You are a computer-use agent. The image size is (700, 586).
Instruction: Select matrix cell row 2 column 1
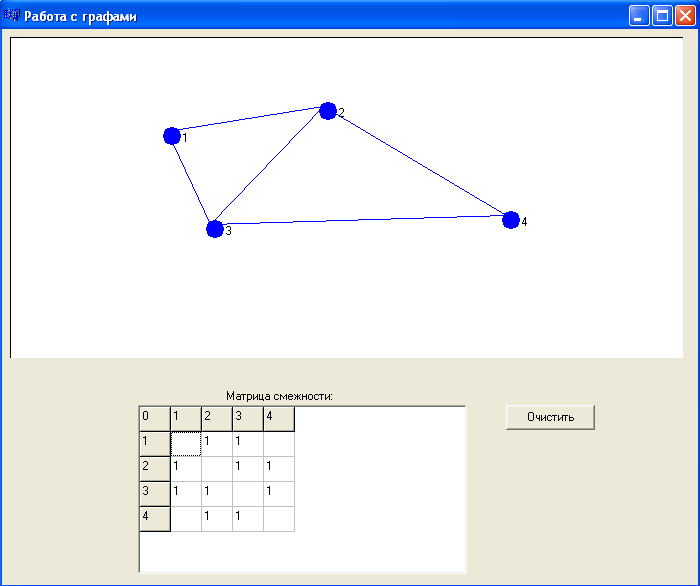pos(186,469)
